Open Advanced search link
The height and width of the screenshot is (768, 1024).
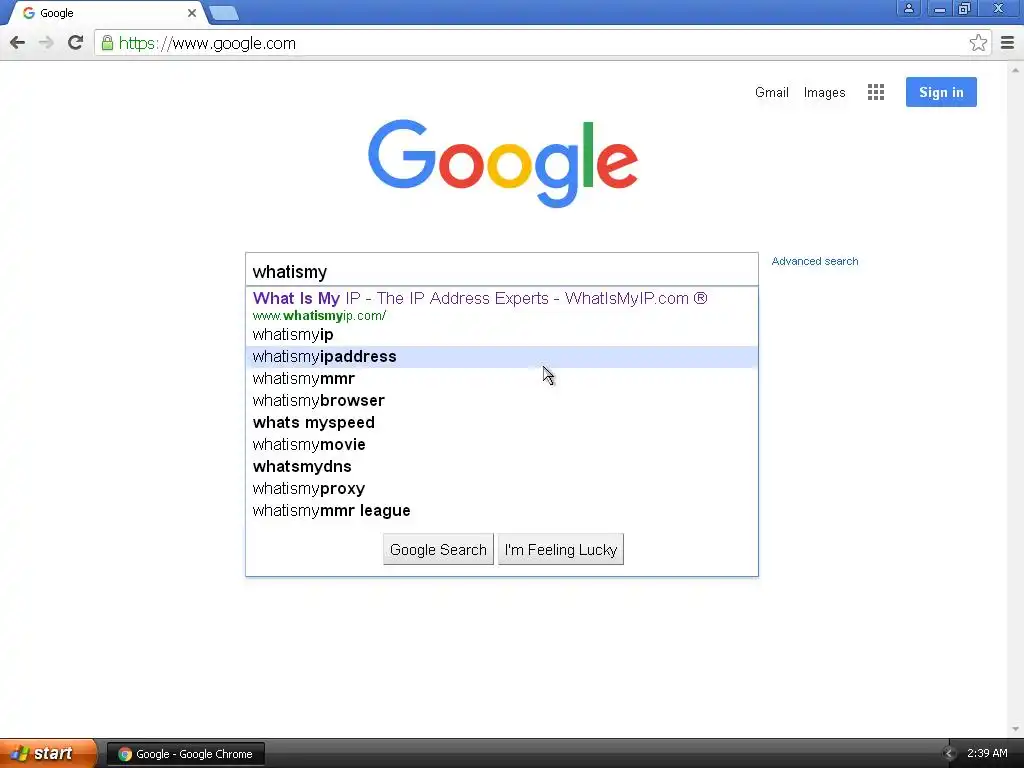(814, 261)
